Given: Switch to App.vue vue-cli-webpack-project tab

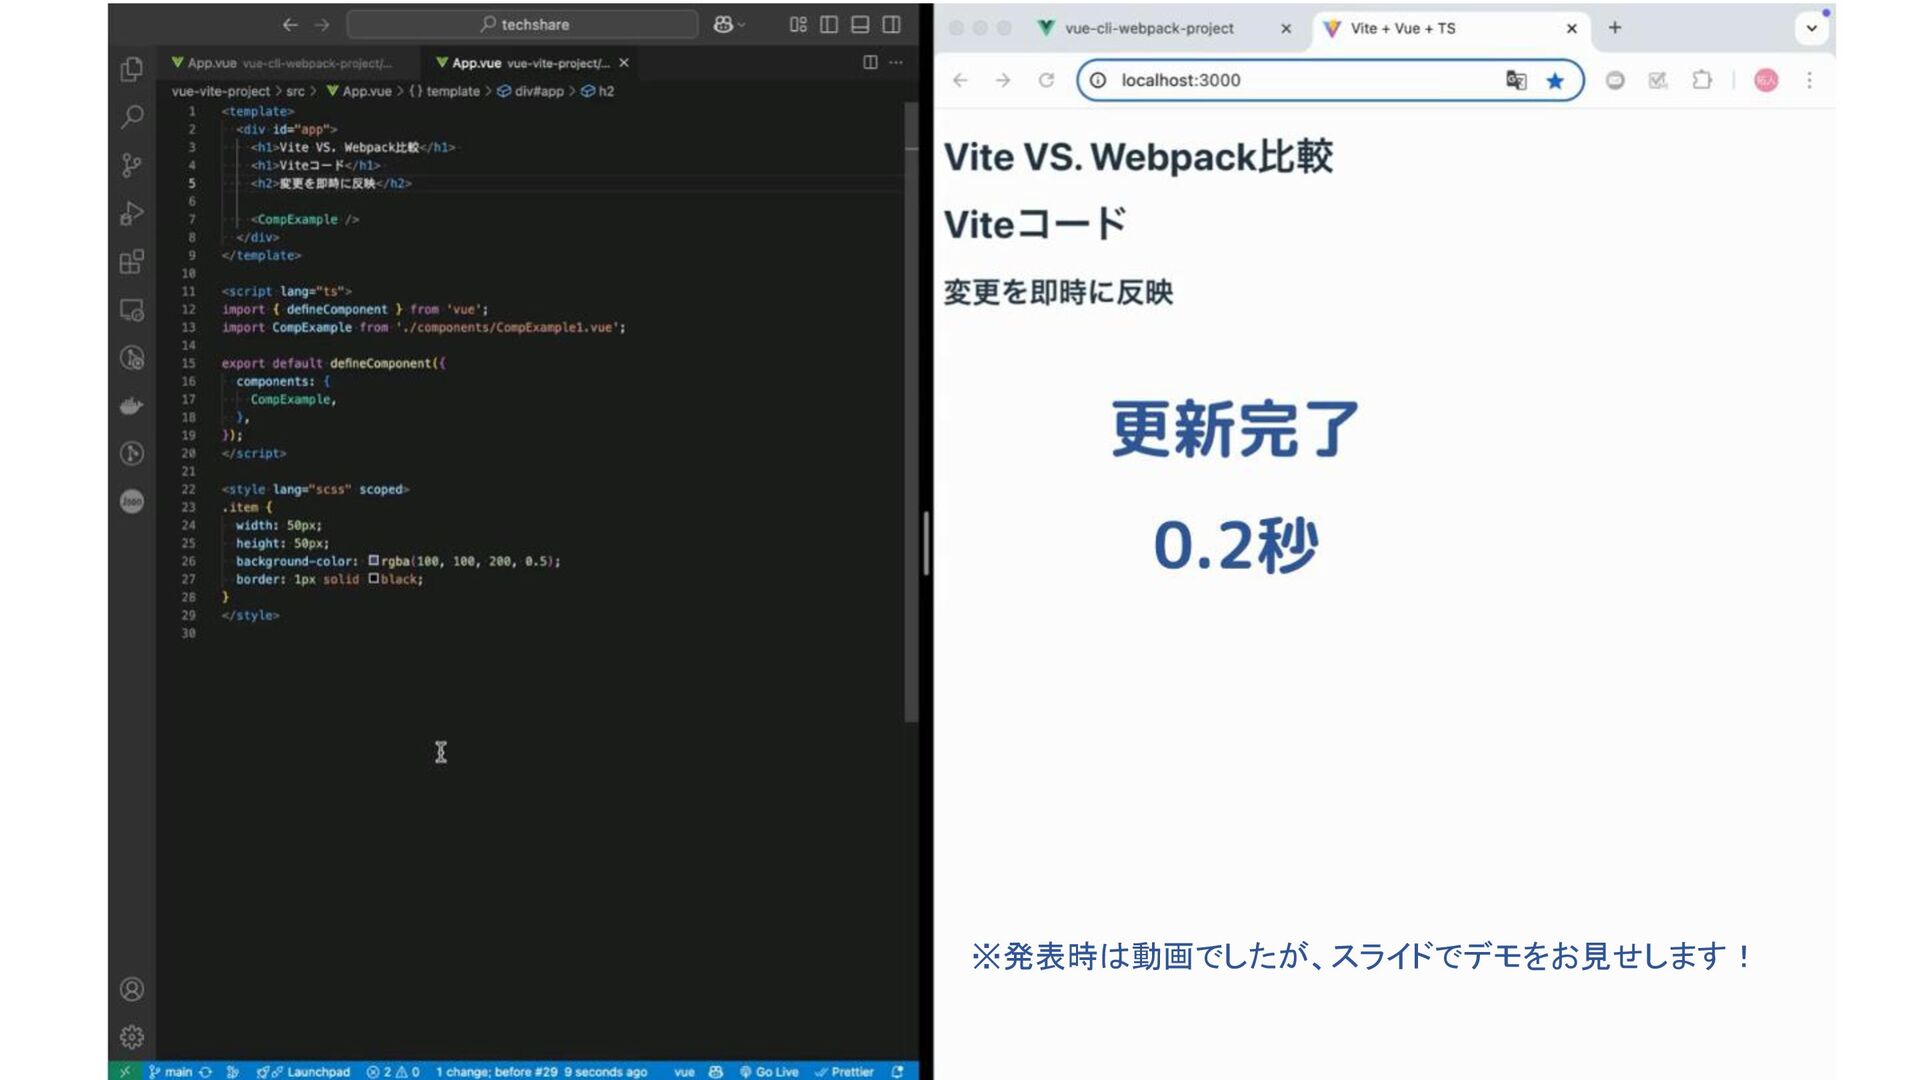Looking at the screenshot, I should (290, 62).
